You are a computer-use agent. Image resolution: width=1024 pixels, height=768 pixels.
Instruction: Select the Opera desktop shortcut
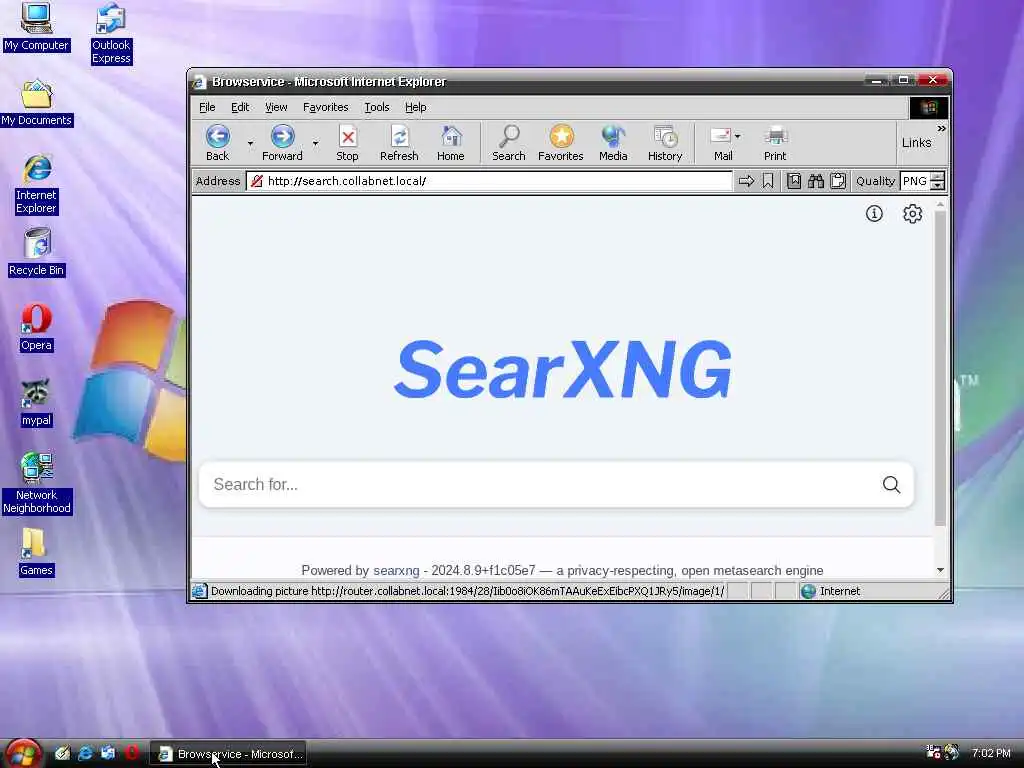click(x=36, y=328)
